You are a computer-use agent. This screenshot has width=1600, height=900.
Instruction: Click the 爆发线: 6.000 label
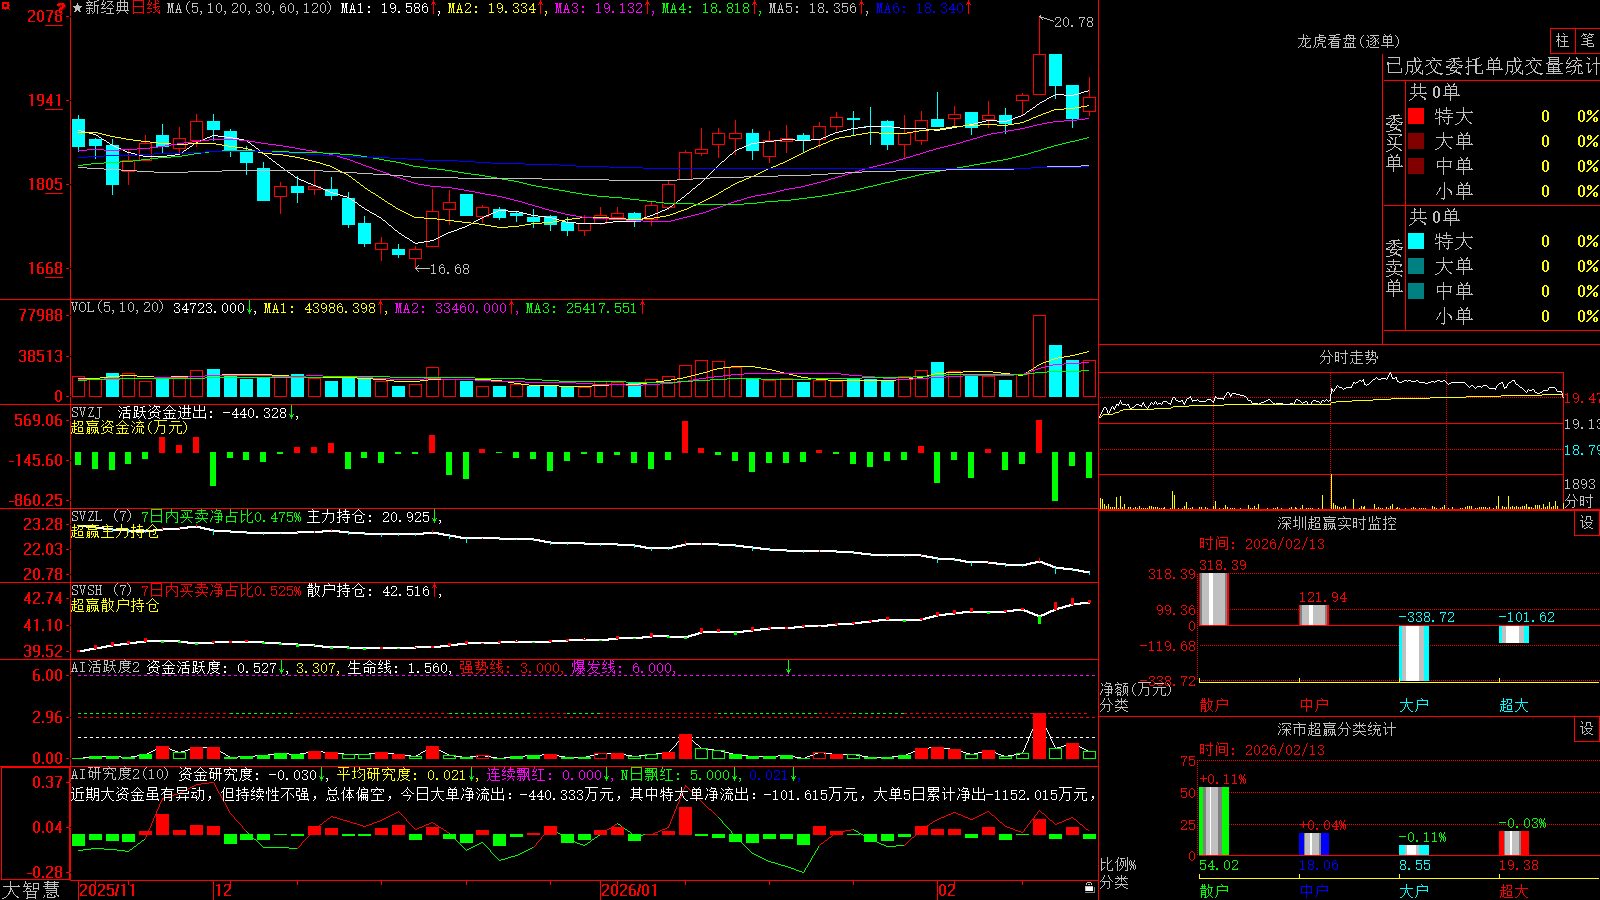click(622, 668)
